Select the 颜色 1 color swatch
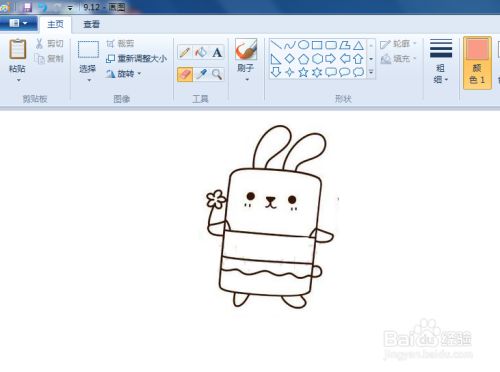Image resolution: width=500 pixels, height=372 pixels. pos(477,62)
